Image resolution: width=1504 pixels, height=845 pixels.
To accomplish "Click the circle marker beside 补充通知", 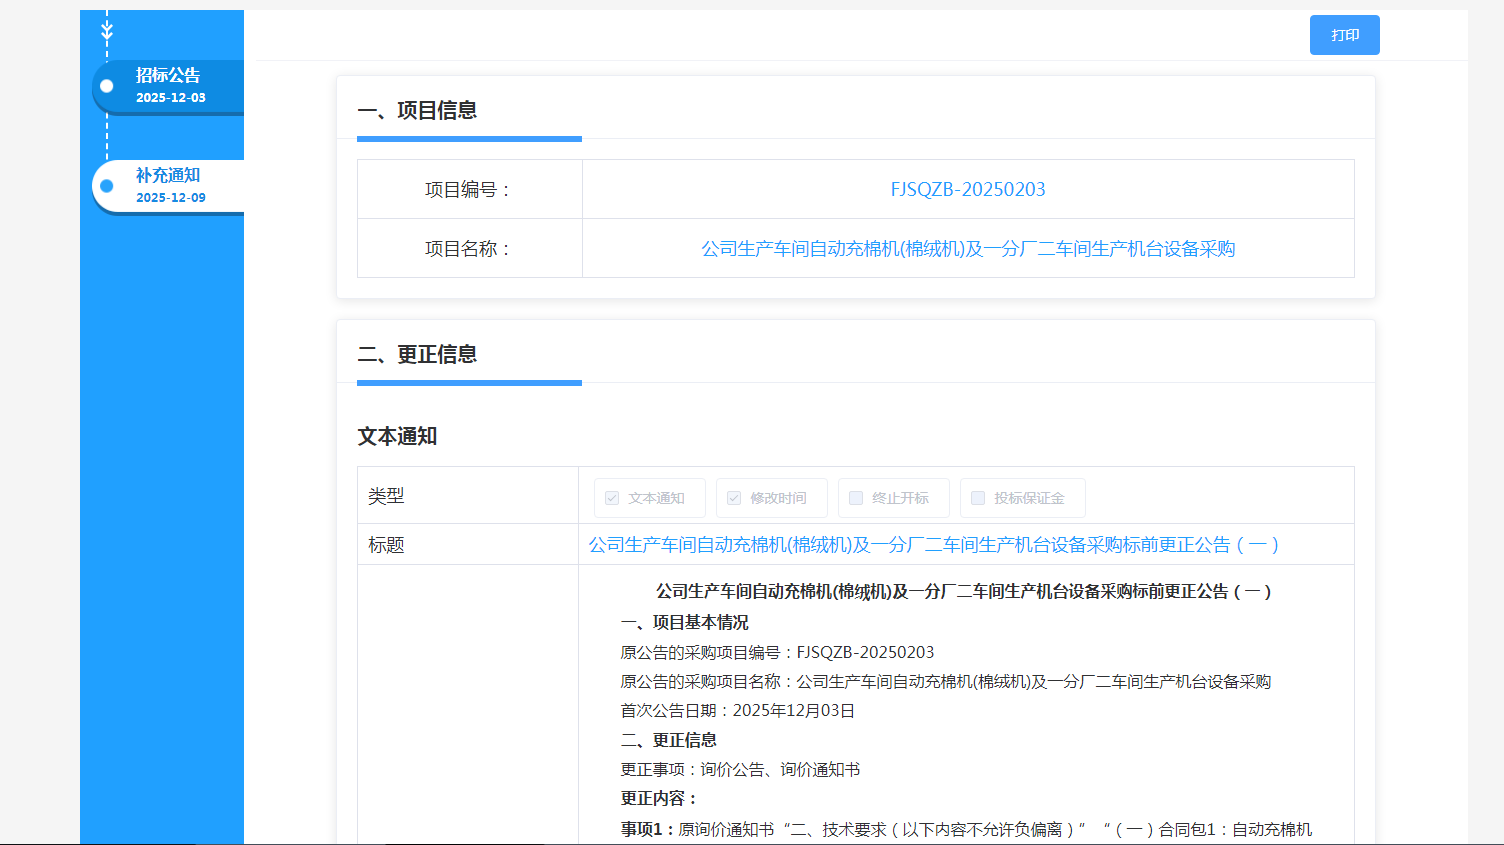I will click(x=107, y=186).
